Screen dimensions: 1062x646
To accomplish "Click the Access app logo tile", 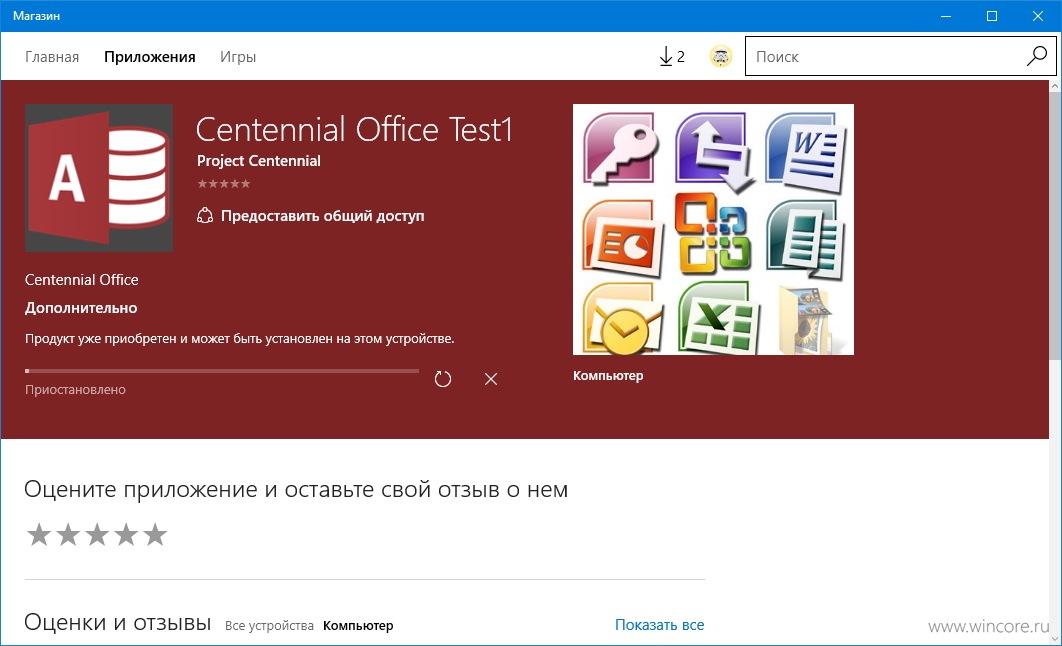I will coord(99,178).
